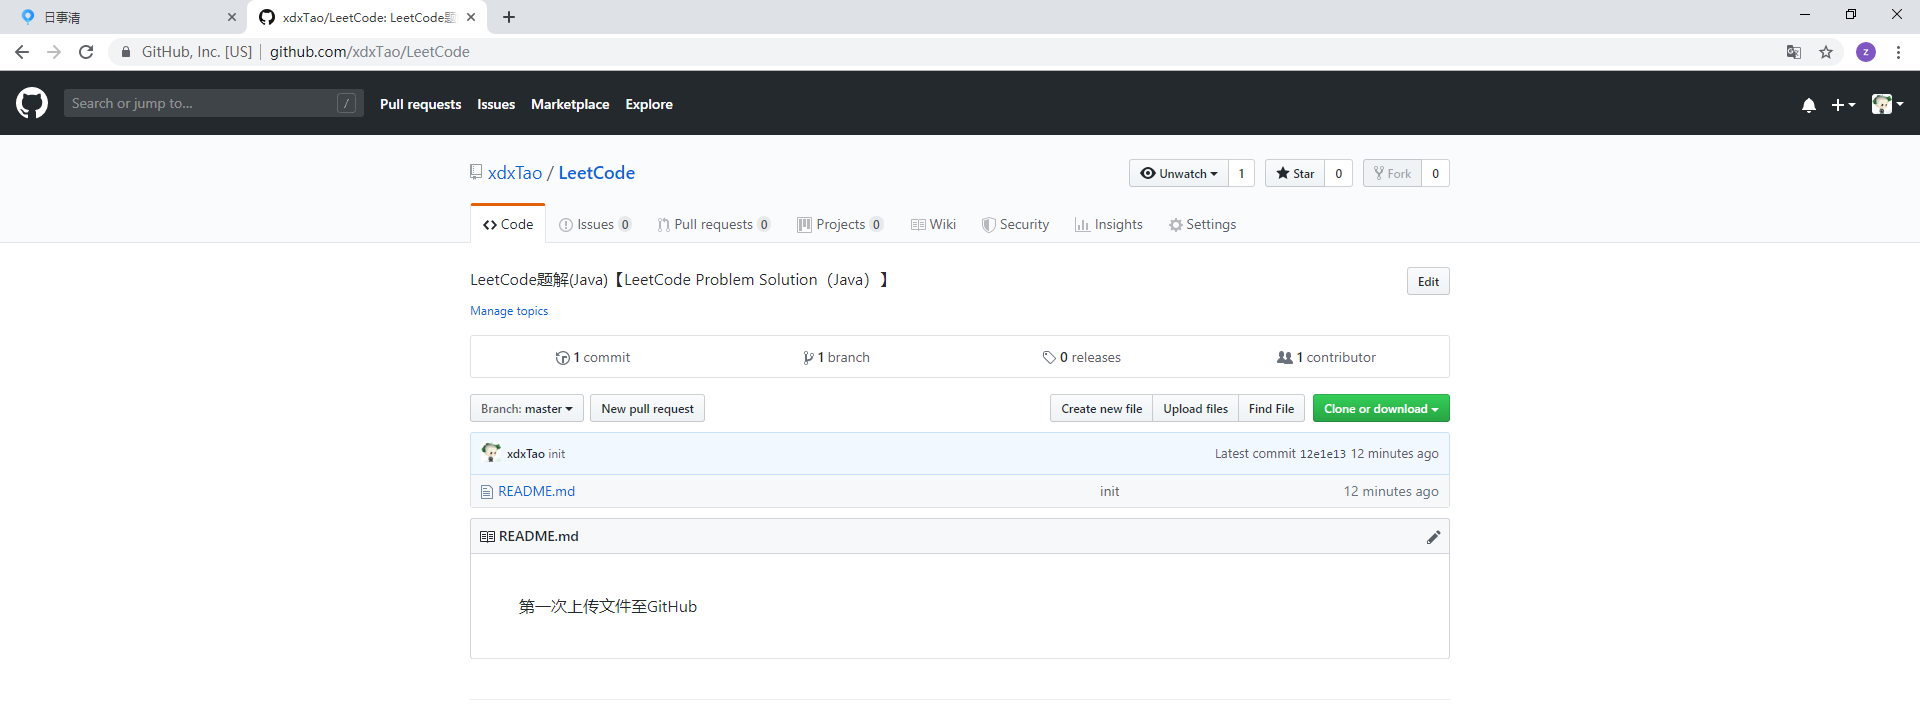Open the xdxTao owner link
This screenshot has height=724, width=1920.
(x=515, y=173)
